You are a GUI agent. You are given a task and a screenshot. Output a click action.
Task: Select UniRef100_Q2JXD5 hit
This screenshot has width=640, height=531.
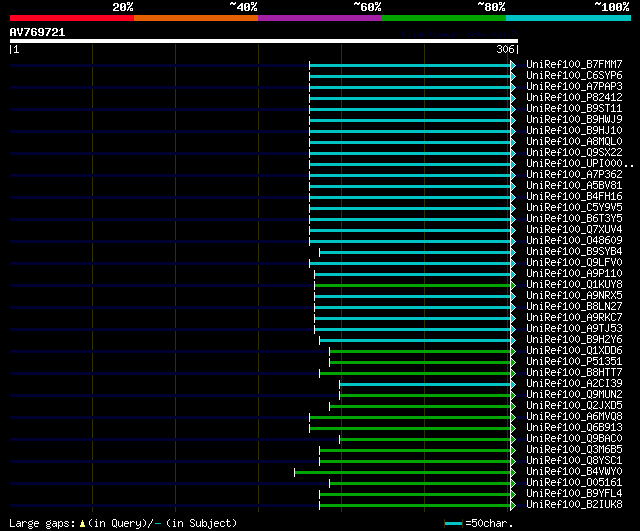pyautogui.click(x=574, y=406)
